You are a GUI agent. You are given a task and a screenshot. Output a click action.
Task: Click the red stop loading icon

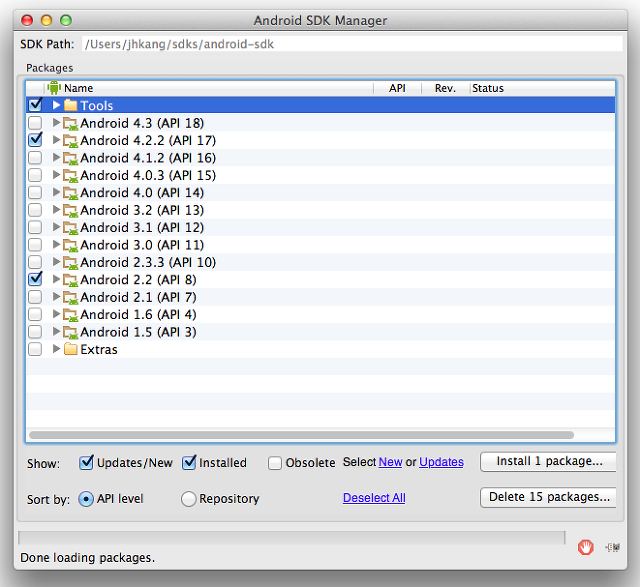(585, 547)
